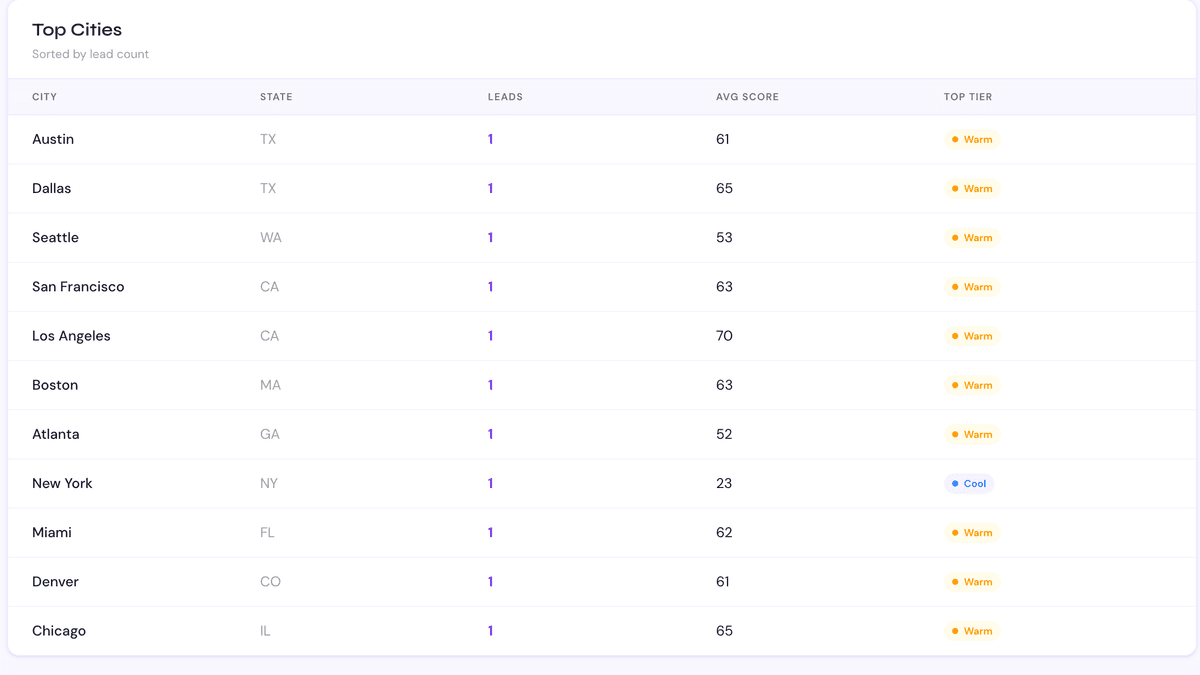Open the leads link for Austin

pos(490,139)
